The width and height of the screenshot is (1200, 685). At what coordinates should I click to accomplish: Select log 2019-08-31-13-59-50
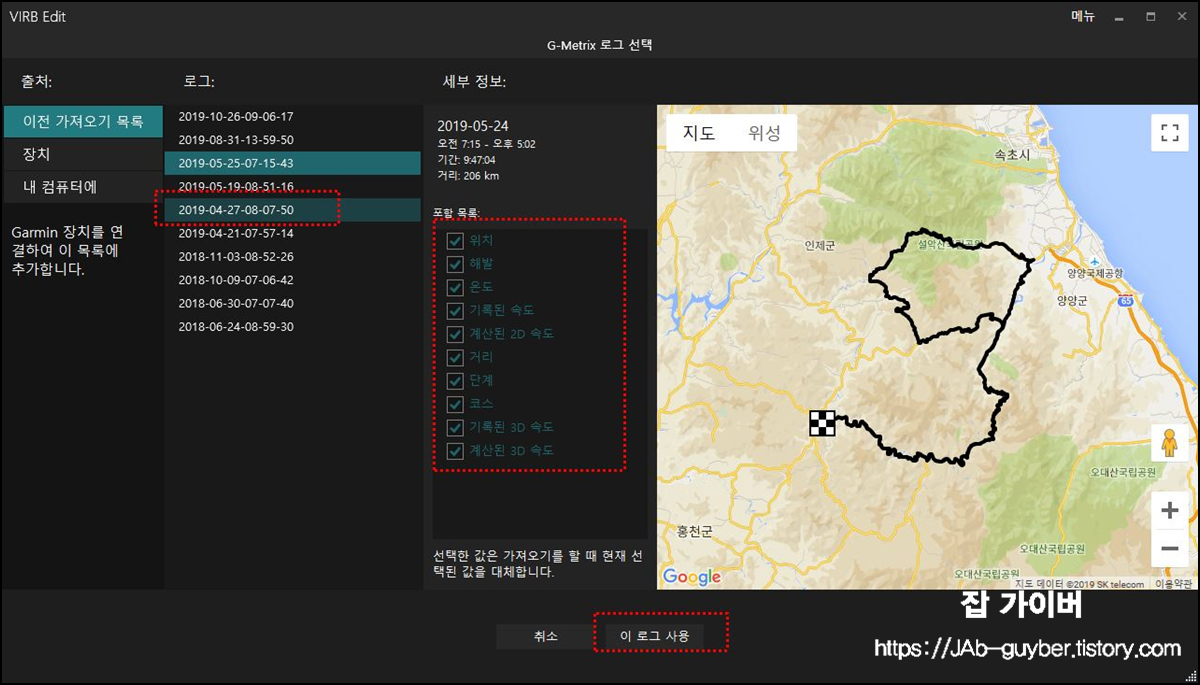293,139
